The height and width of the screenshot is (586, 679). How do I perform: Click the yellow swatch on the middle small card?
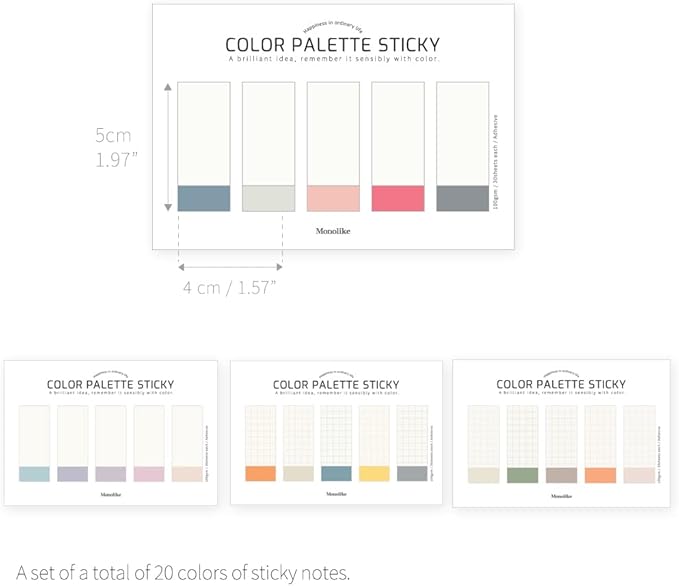pos(374,473)
